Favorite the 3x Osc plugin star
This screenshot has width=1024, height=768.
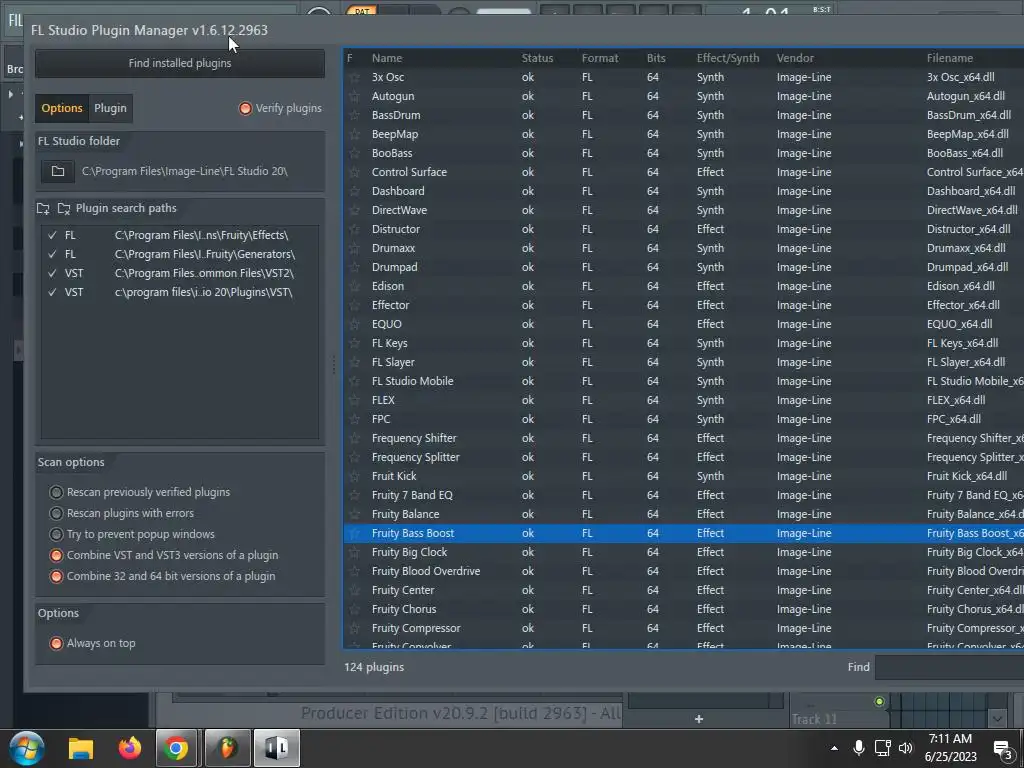354,77
